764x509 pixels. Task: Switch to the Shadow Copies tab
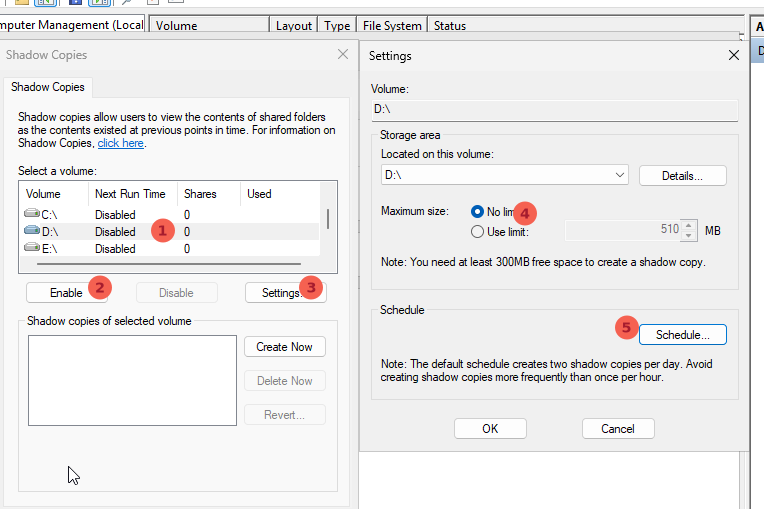[48, 88]
